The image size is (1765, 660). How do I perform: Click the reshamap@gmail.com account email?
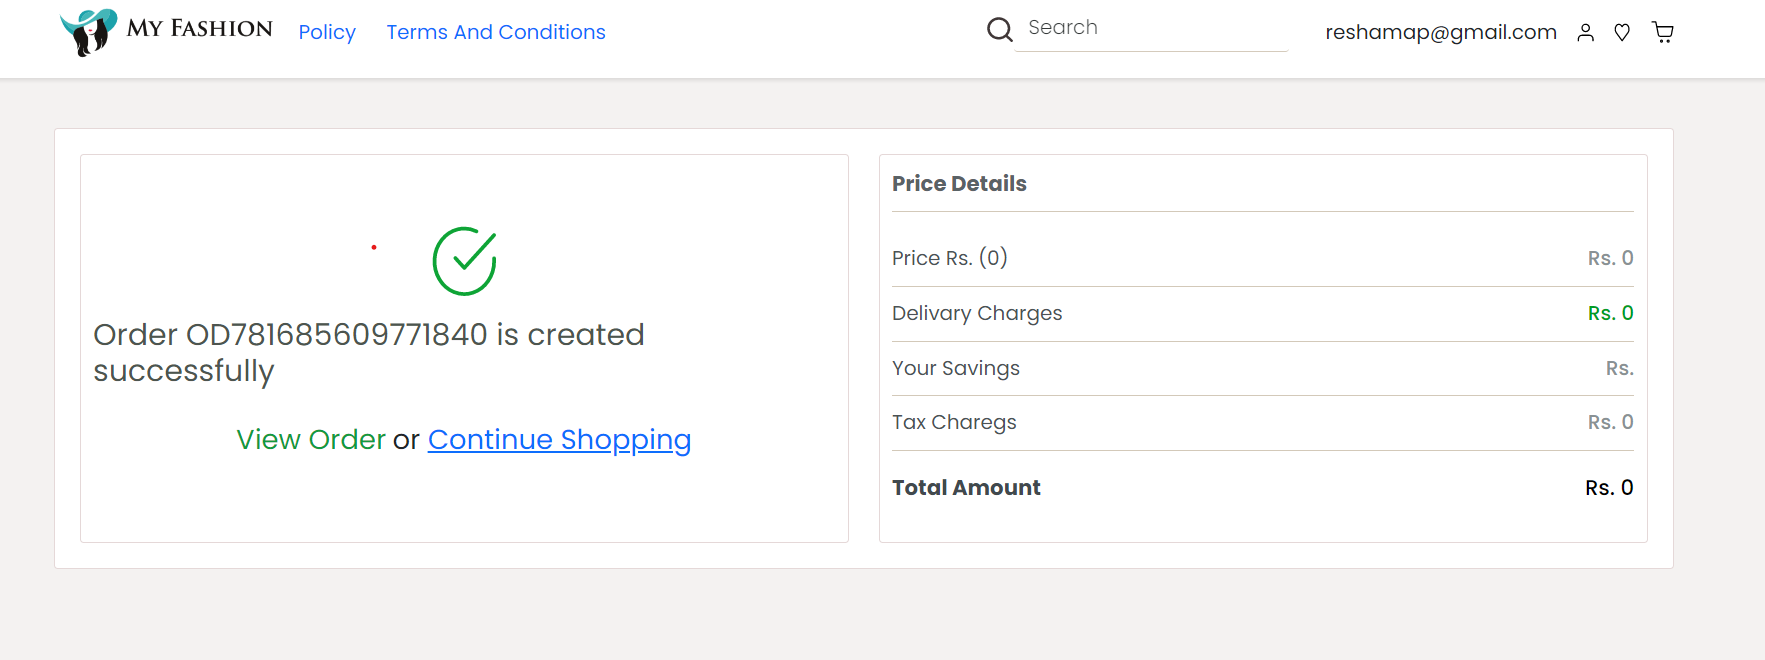click(x=1441, y=32)
